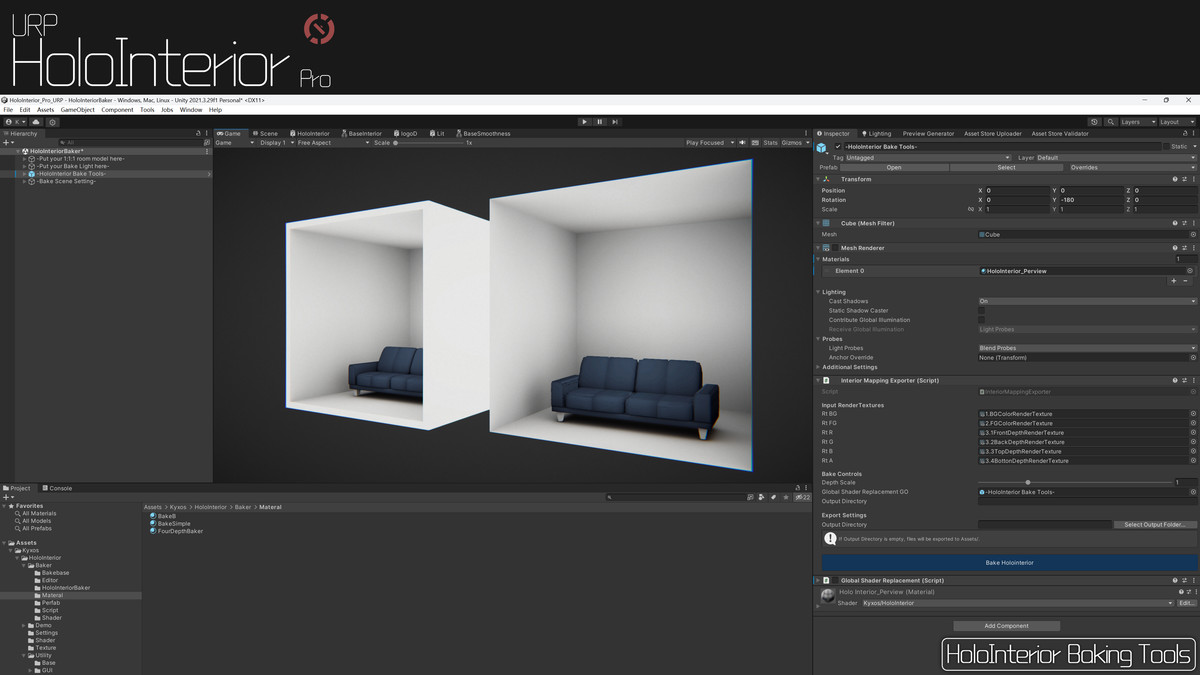Open the cloud services icon

pyautogui.click(x=36, y=122)
